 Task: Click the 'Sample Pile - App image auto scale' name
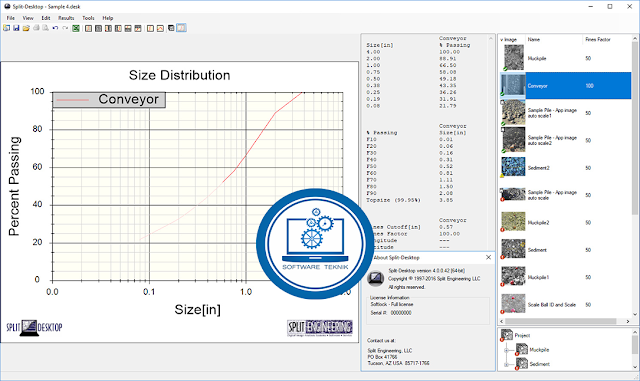point(552,195)
